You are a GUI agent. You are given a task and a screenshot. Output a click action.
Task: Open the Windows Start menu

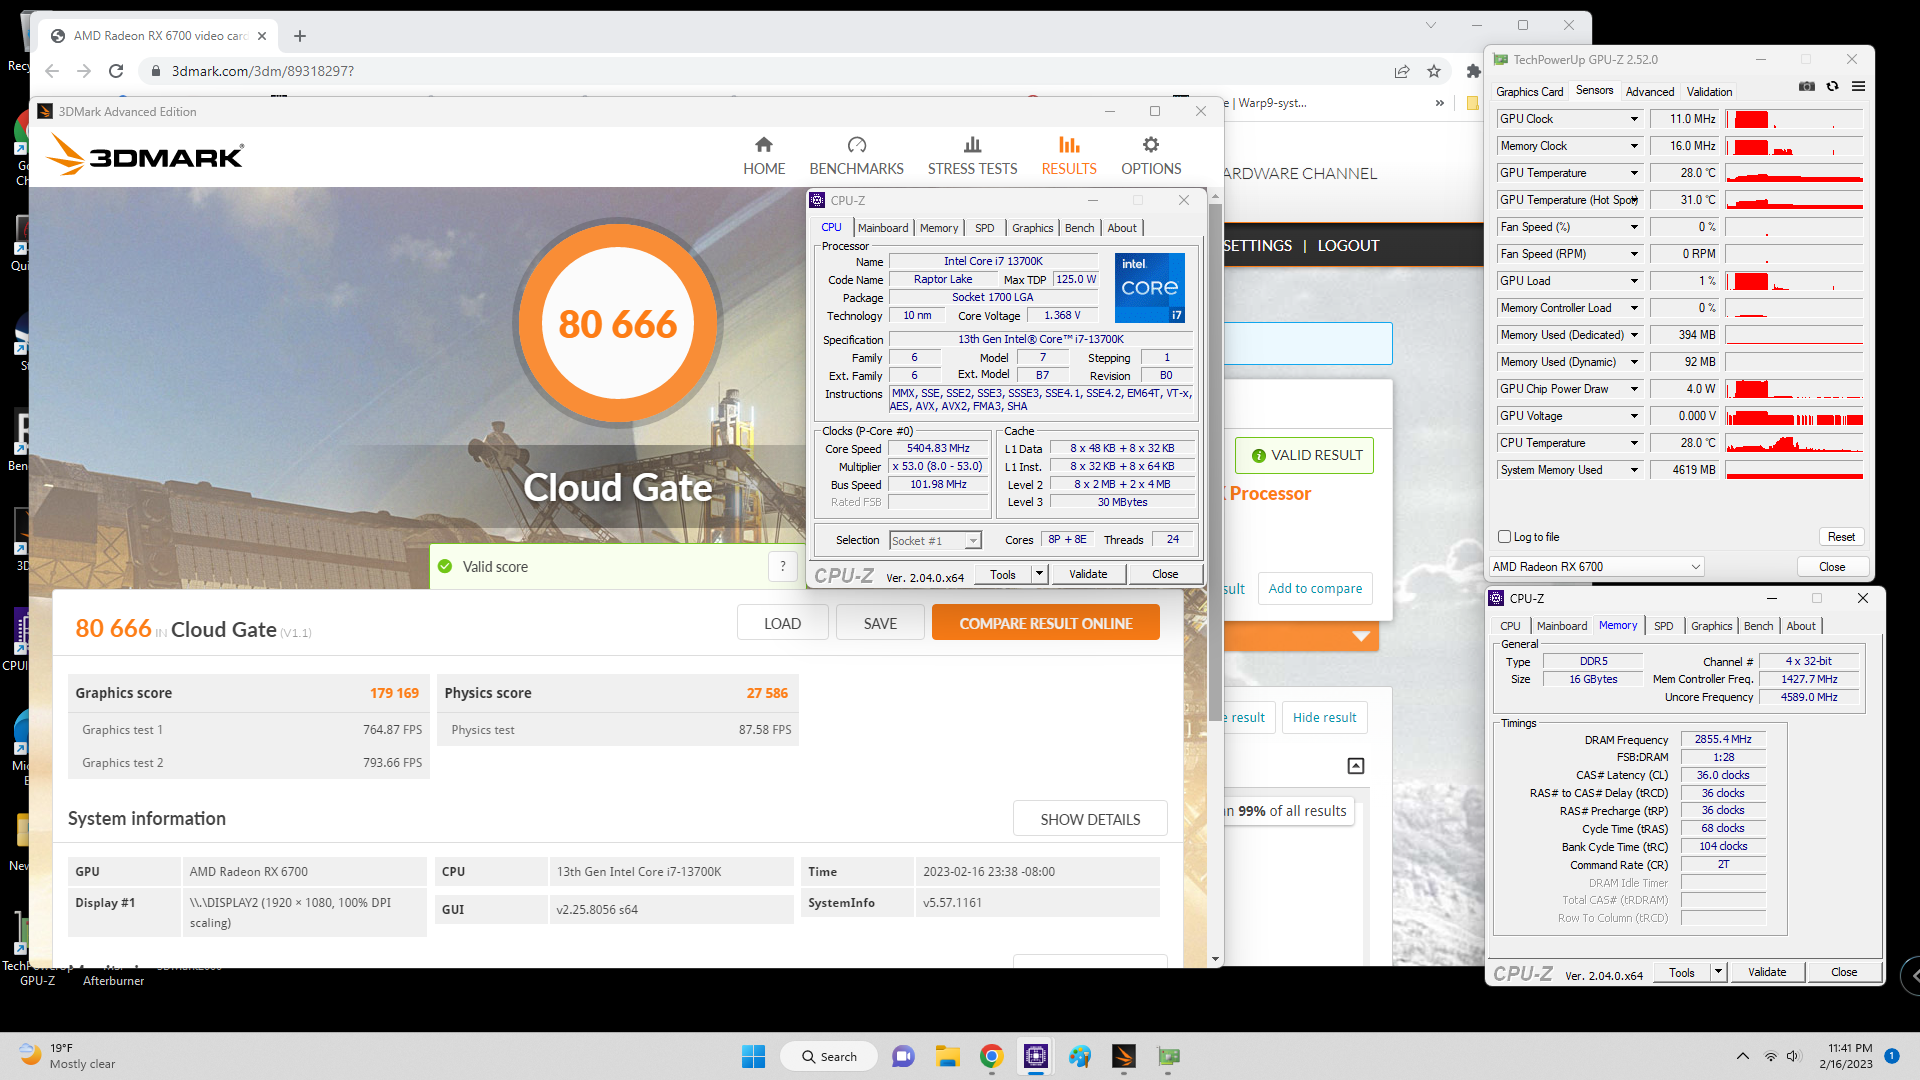(x=753, y=1056)
